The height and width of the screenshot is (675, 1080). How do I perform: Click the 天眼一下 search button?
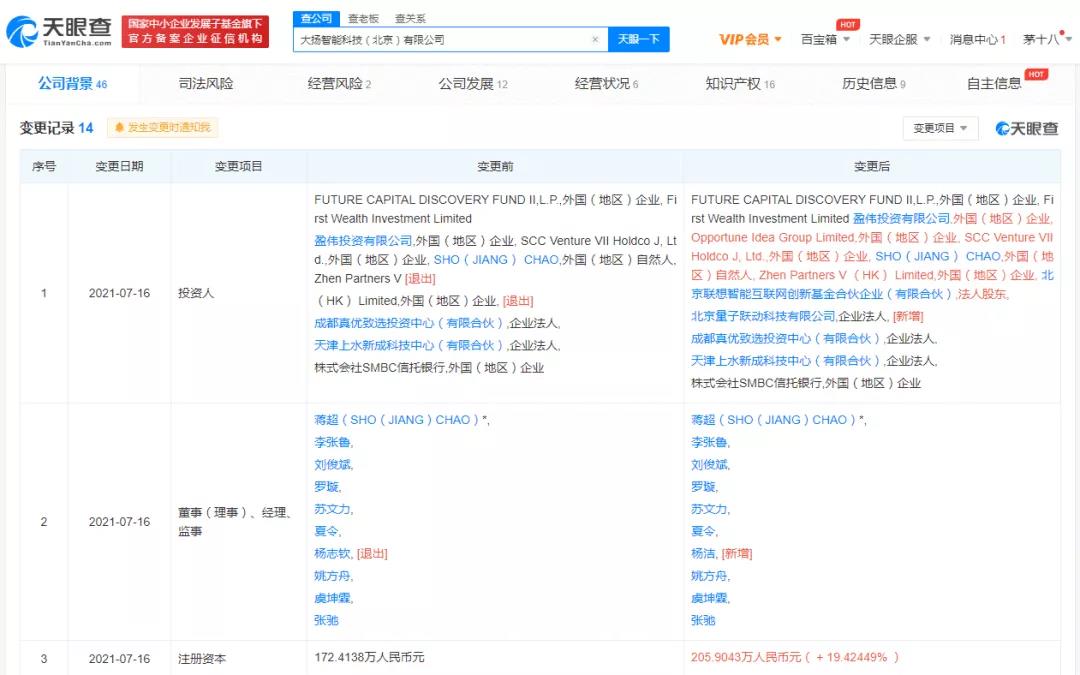coord(638,40)
